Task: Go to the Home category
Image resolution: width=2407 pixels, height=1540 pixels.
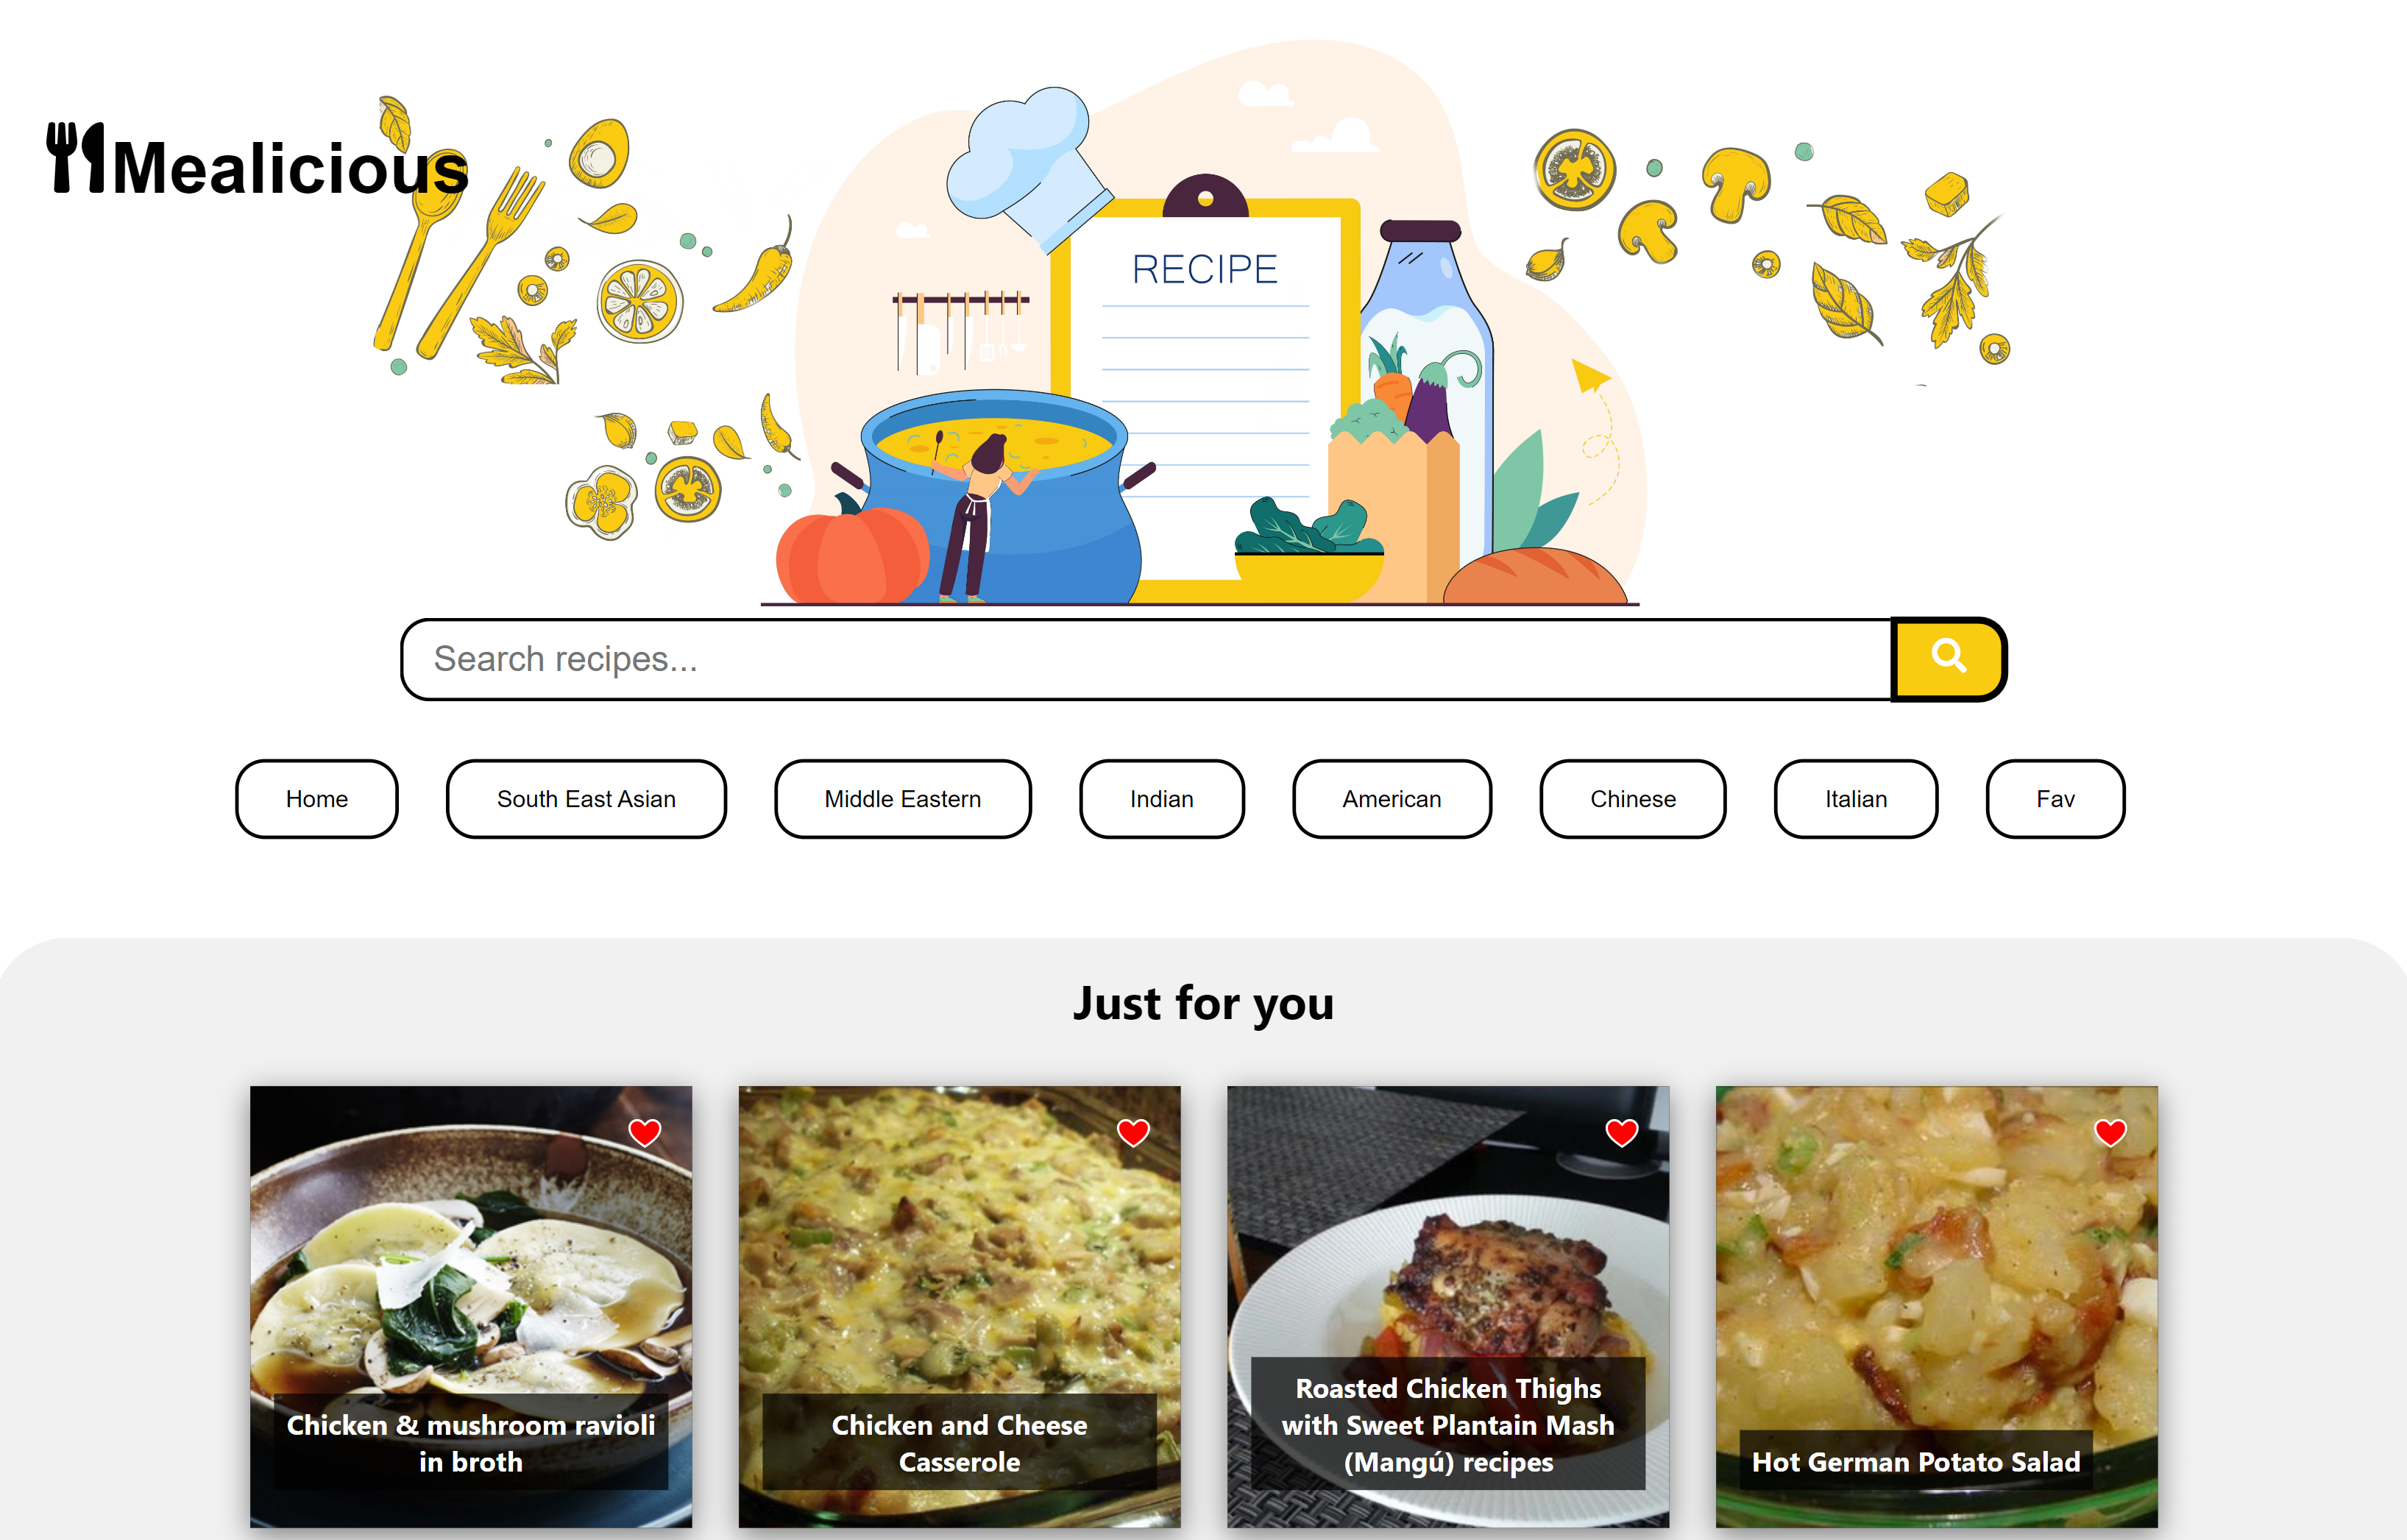Action: point(317,799)
